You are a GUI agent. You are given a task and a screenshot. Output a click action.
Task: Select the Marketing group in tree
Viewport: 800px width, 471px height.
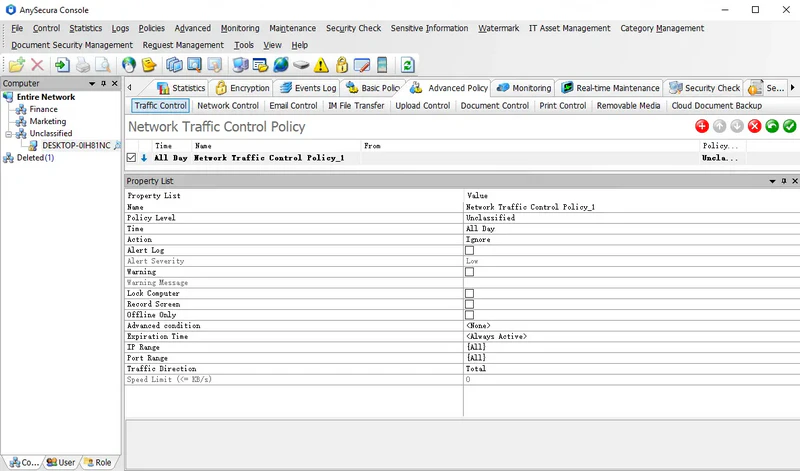(x=48, y=121)
